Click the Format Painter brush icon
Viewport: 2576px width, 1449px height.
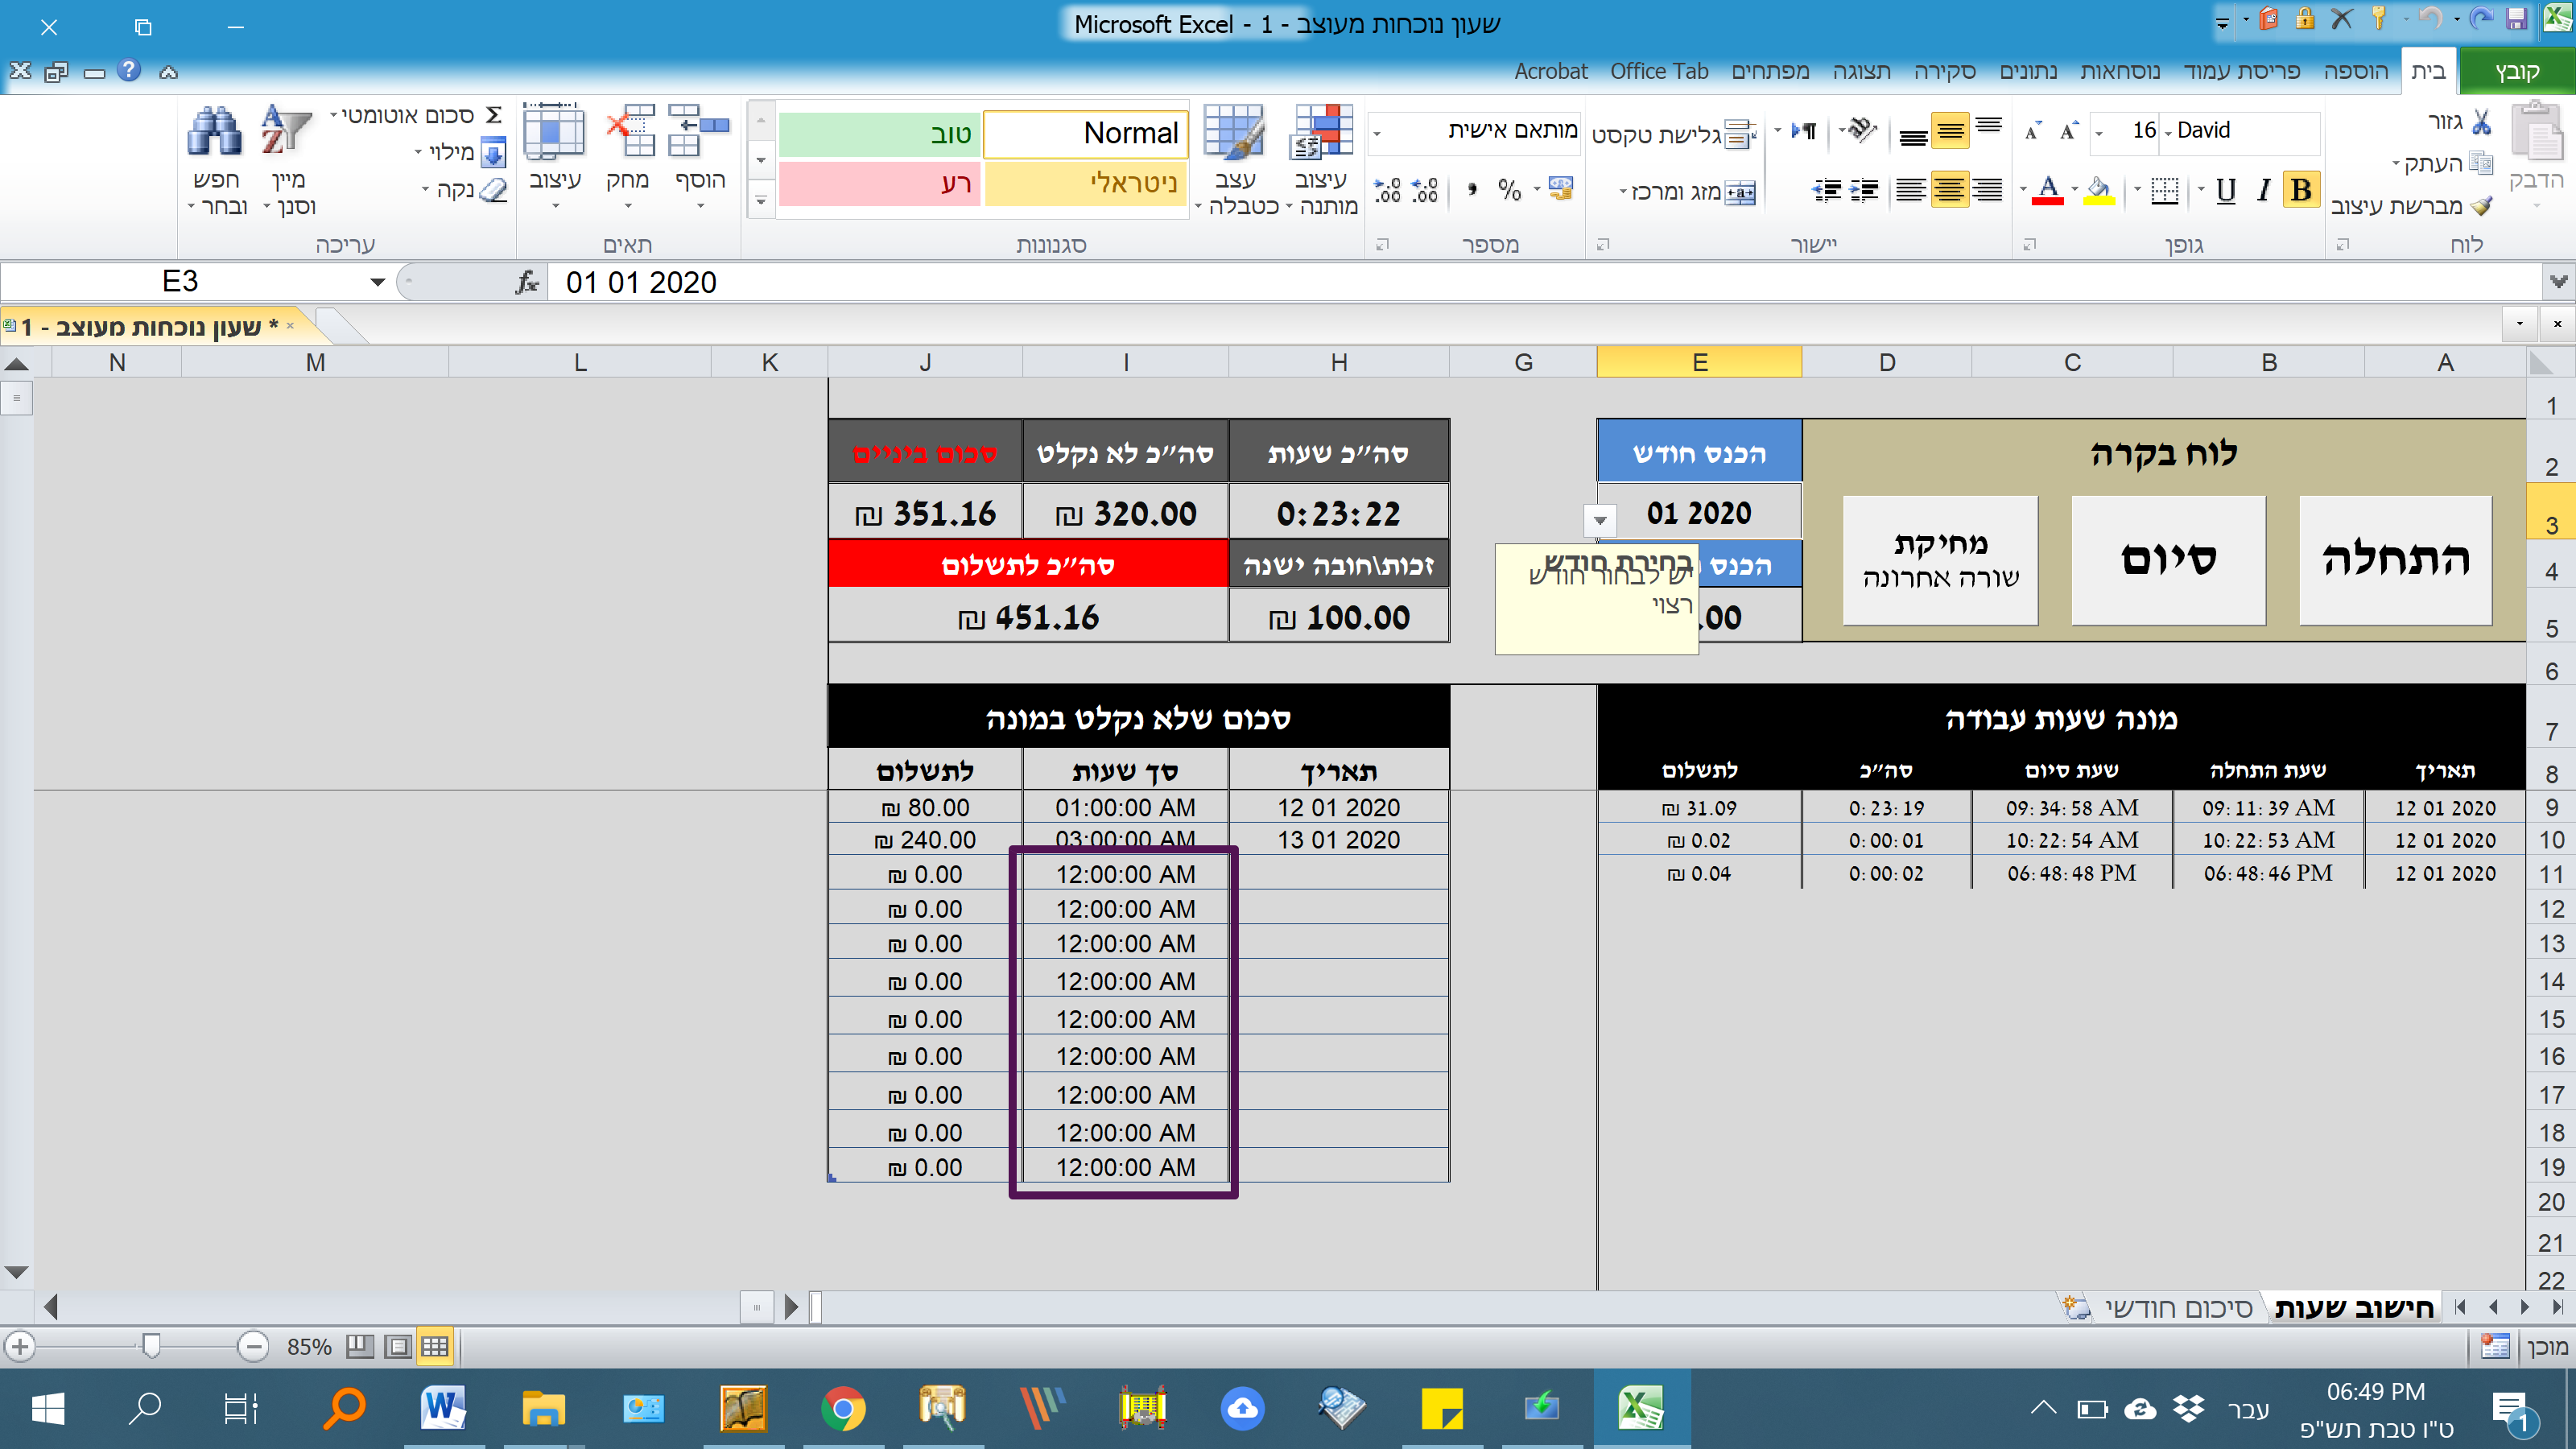pos(2481,206)
